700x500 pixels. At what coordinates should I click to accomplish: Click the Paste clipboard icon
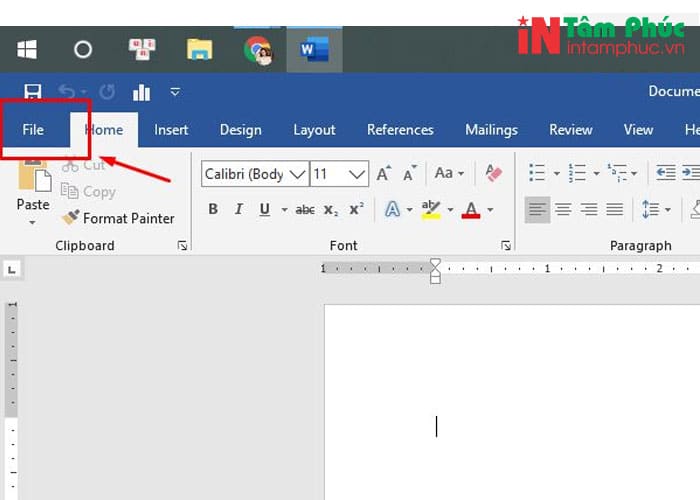[x=34, y=177]
